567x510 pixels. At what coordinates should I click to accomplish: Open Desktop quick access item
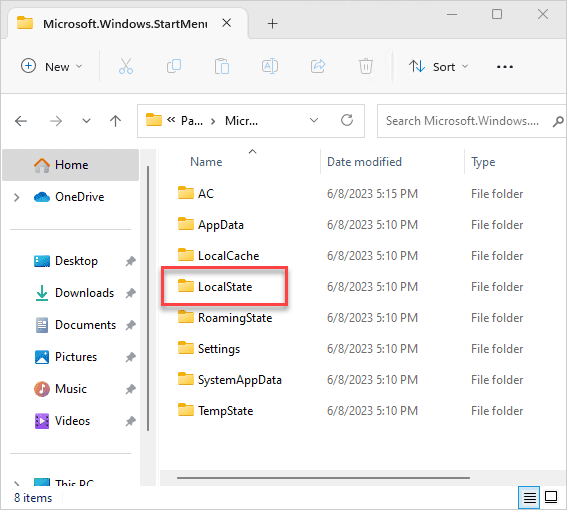(x=76, y=261)
